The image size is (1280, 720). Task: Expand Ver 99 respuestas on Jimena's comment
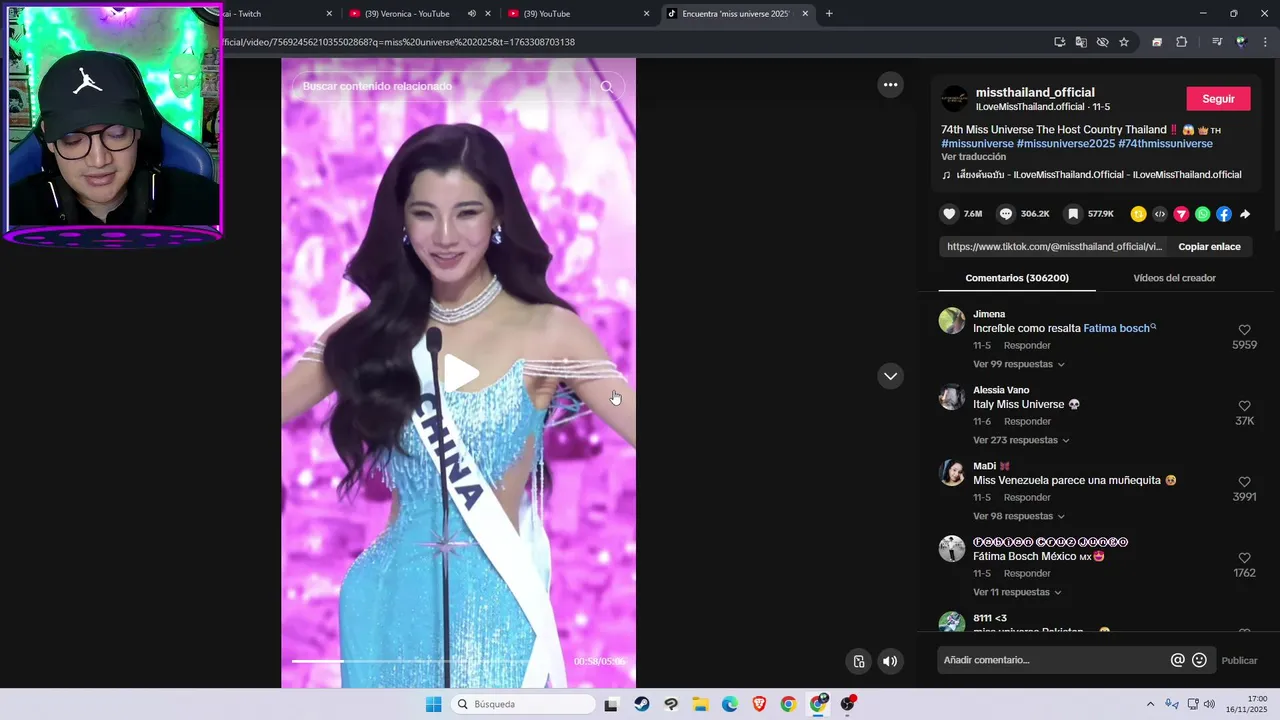click(x=1019, y=364)
